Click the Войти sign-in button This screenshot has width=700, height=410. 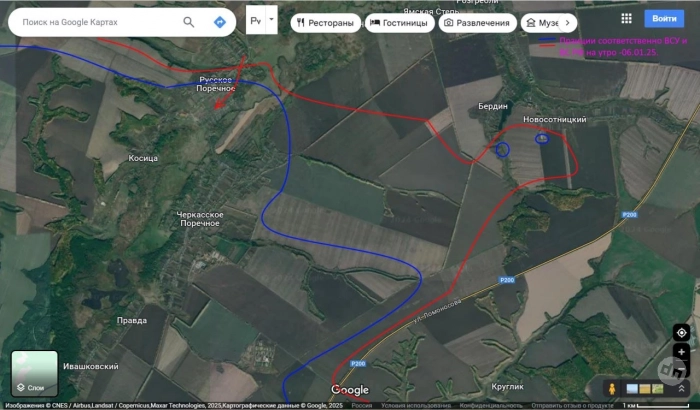click(x=664, y=18)
